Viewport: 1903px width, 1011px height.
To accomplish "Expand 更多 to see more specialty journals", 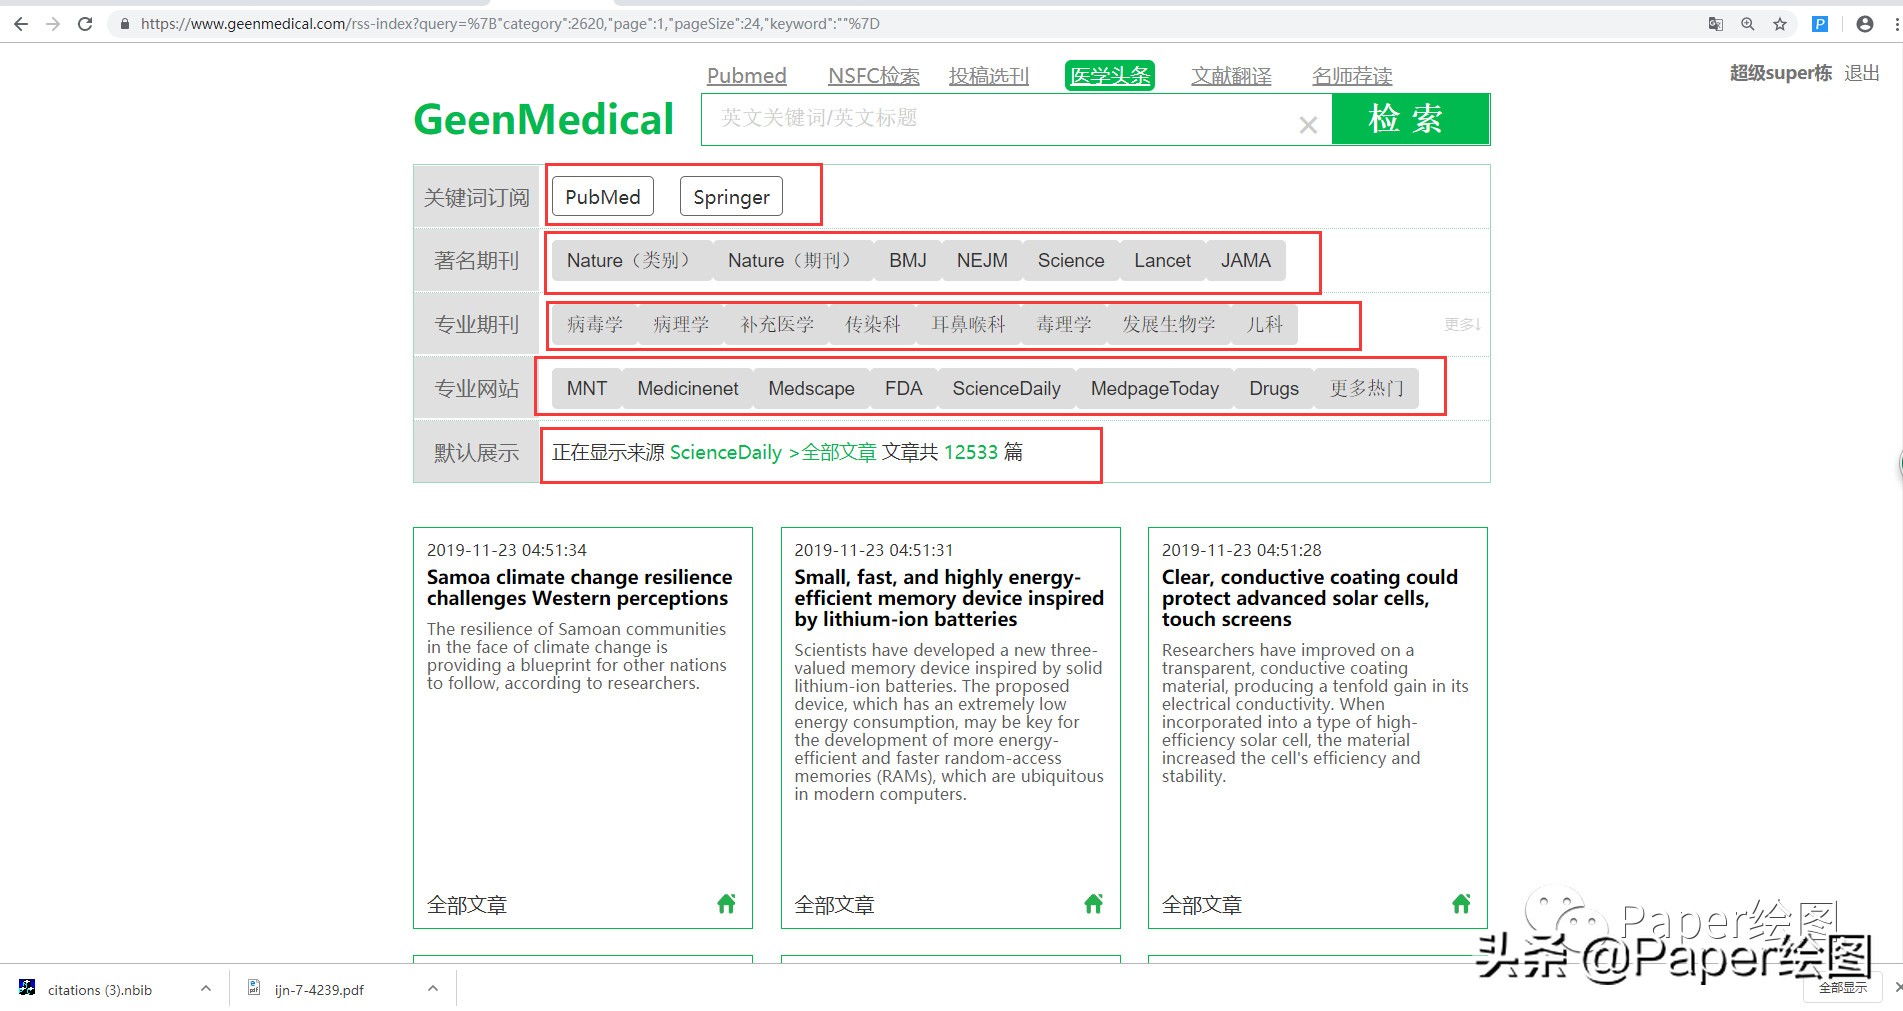I will (1461, 323).
